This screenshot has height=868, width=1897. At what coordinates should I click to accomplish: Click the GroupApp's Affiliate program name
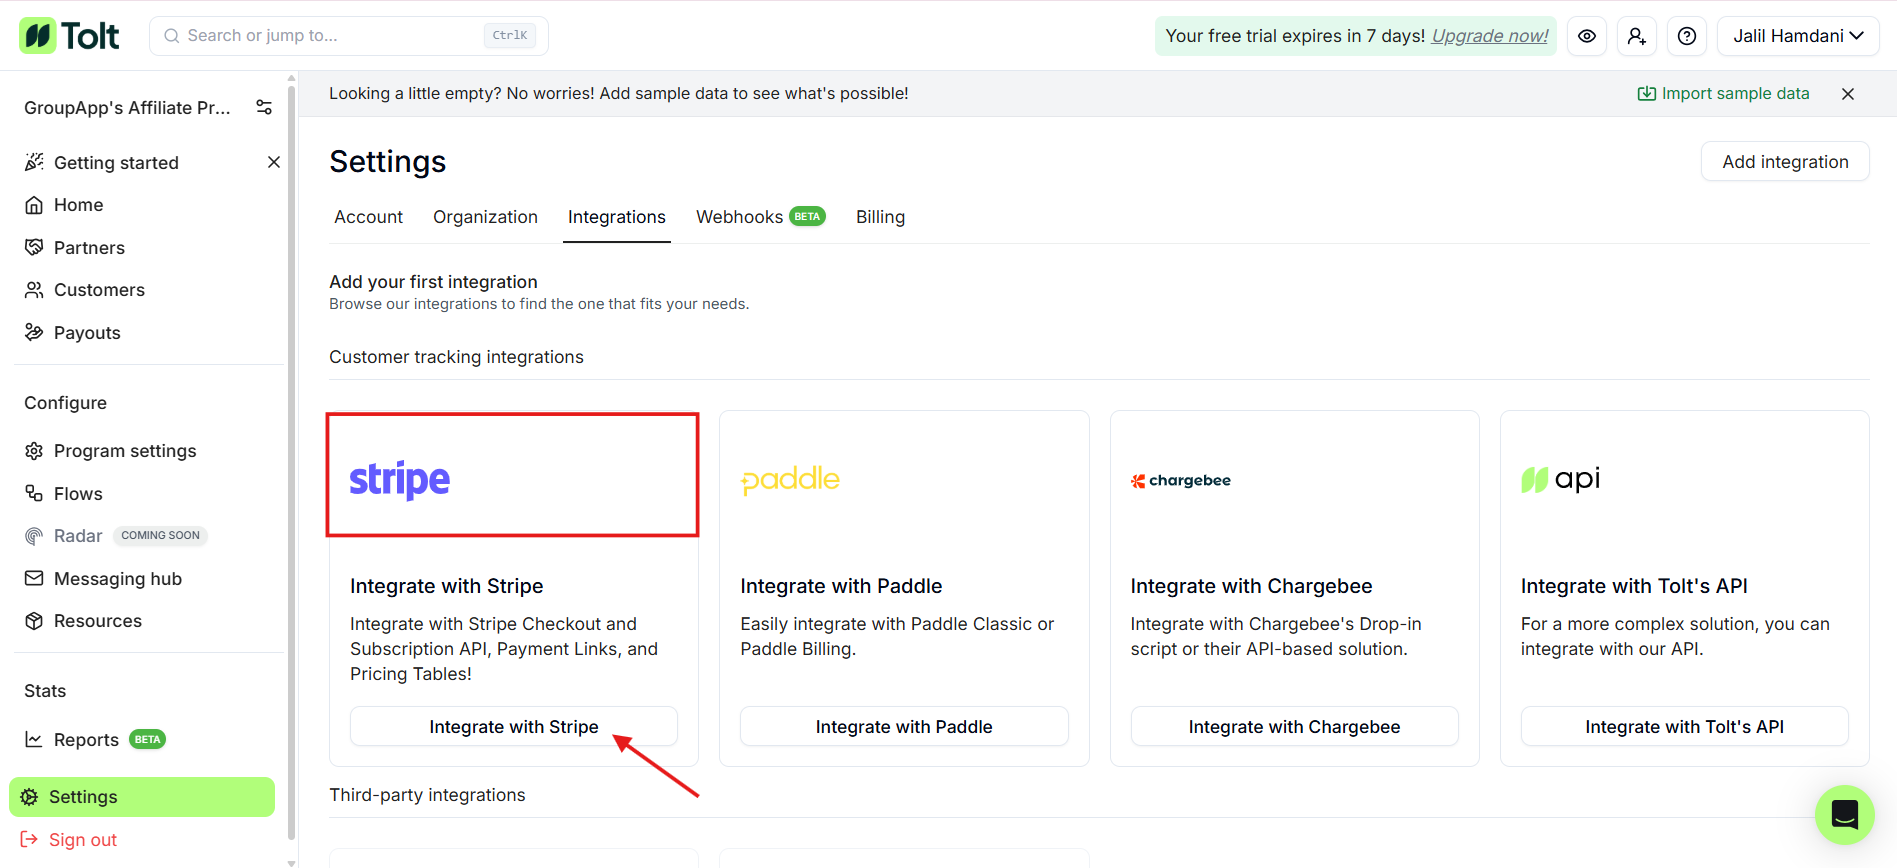click(x=127, y=108)
